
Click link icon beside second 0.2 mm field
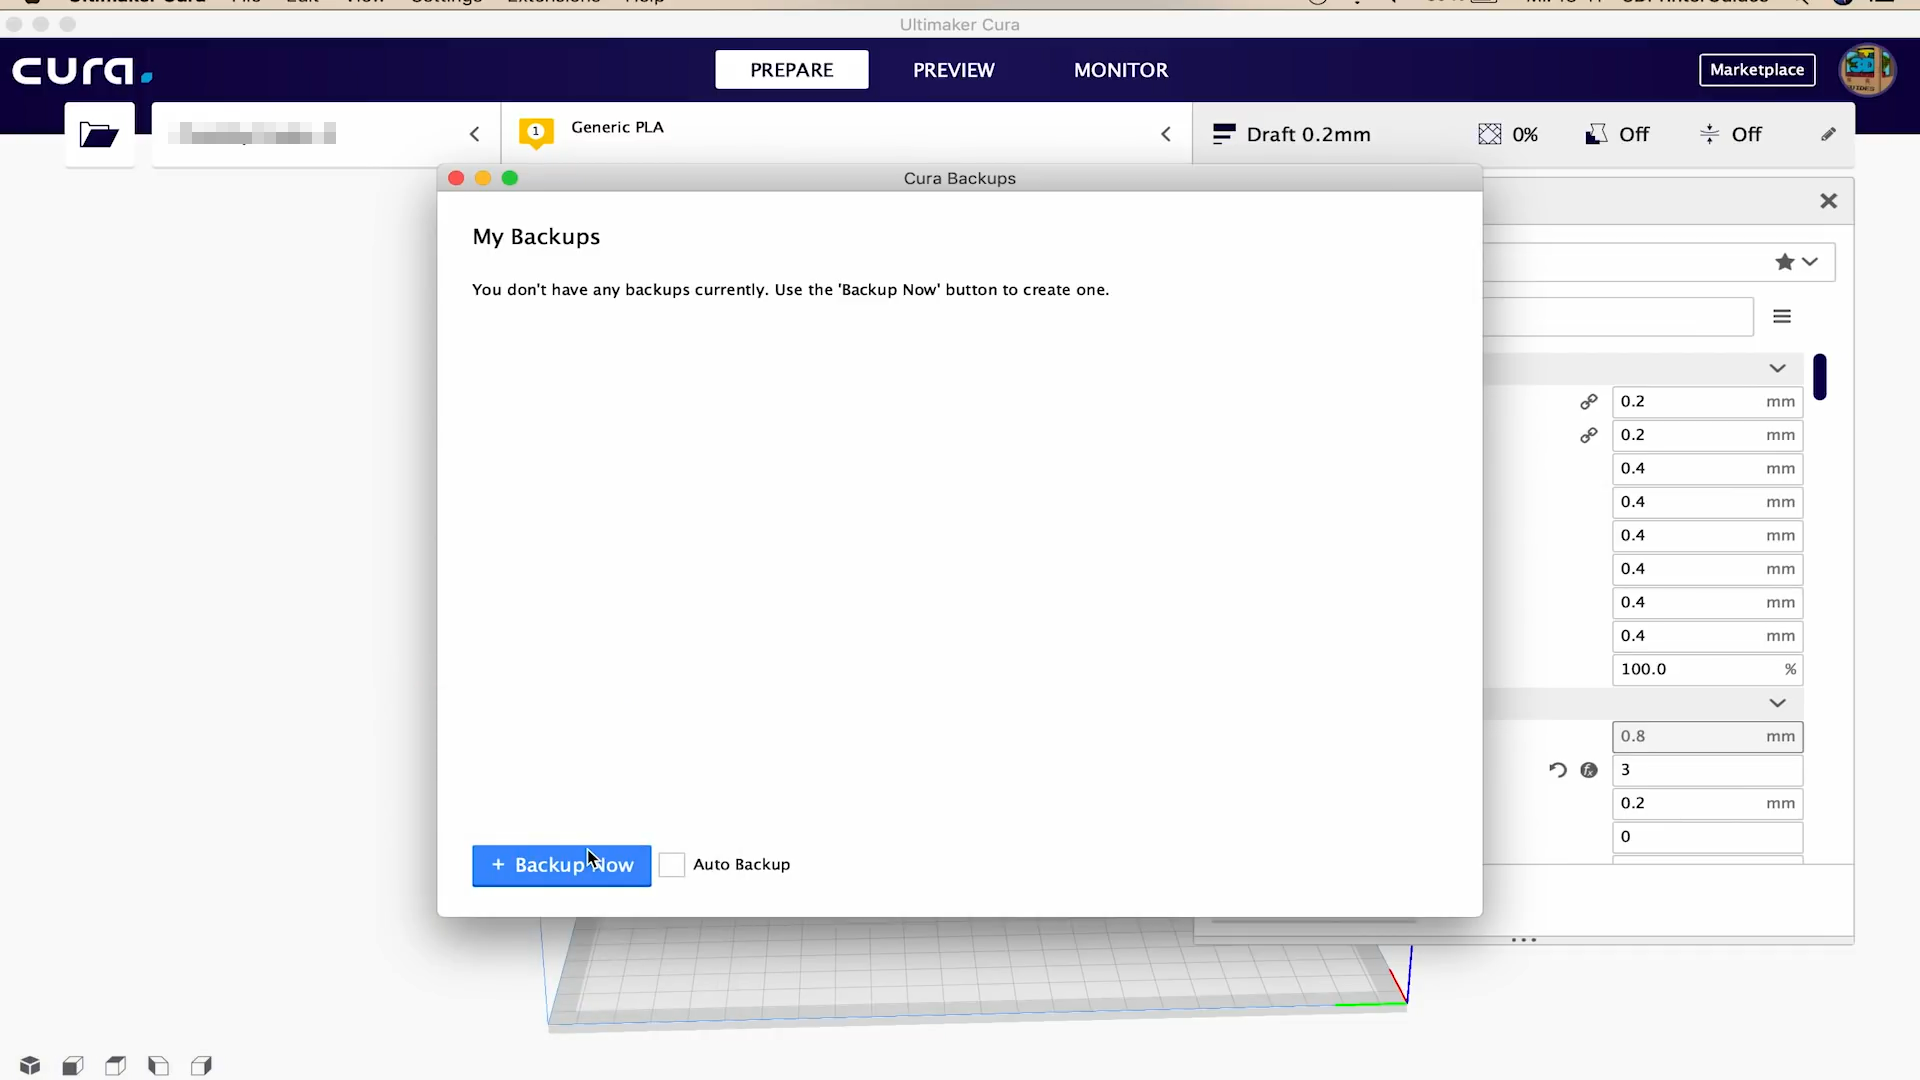click(1588, 435)
